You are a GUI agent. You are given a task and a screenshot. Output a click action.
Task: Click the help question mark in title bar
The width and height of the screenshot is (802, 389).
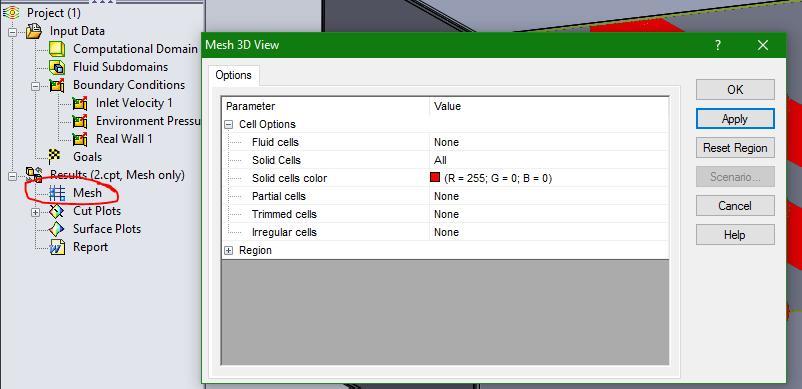tap(718, 45)
